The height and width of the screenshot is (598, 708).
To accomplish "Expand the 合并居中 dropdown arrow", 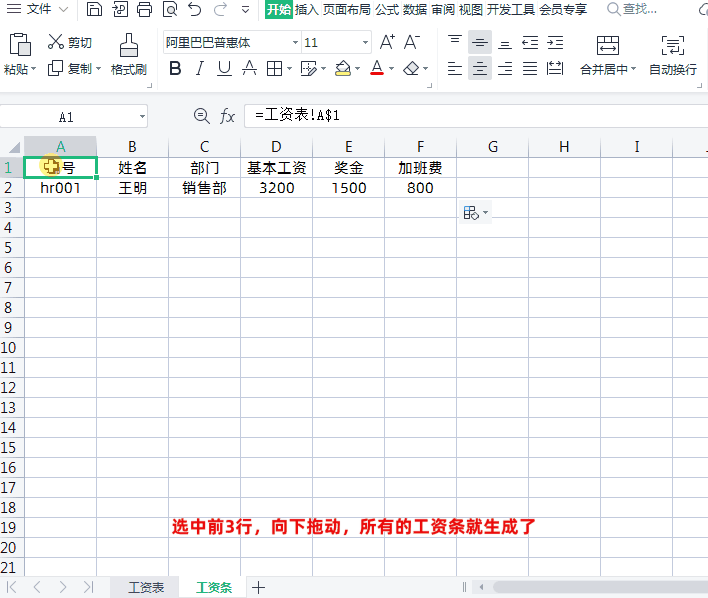I will 633,69.
